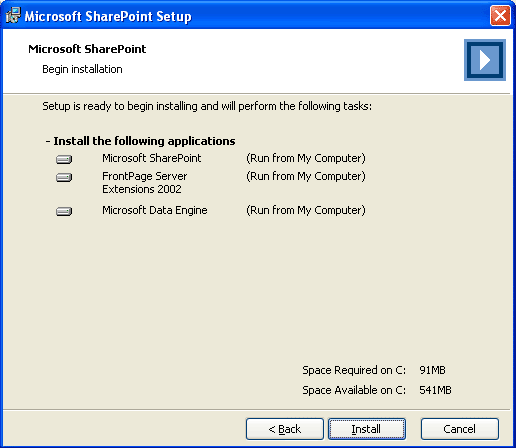Click the Microsoft SharePoint Setup title bar

click(247, 16)
